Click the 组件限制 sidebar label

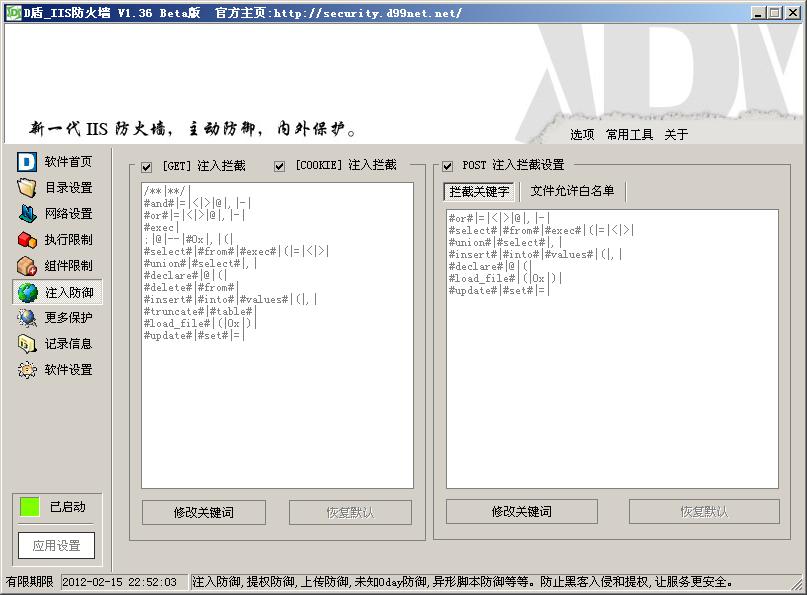68,266
